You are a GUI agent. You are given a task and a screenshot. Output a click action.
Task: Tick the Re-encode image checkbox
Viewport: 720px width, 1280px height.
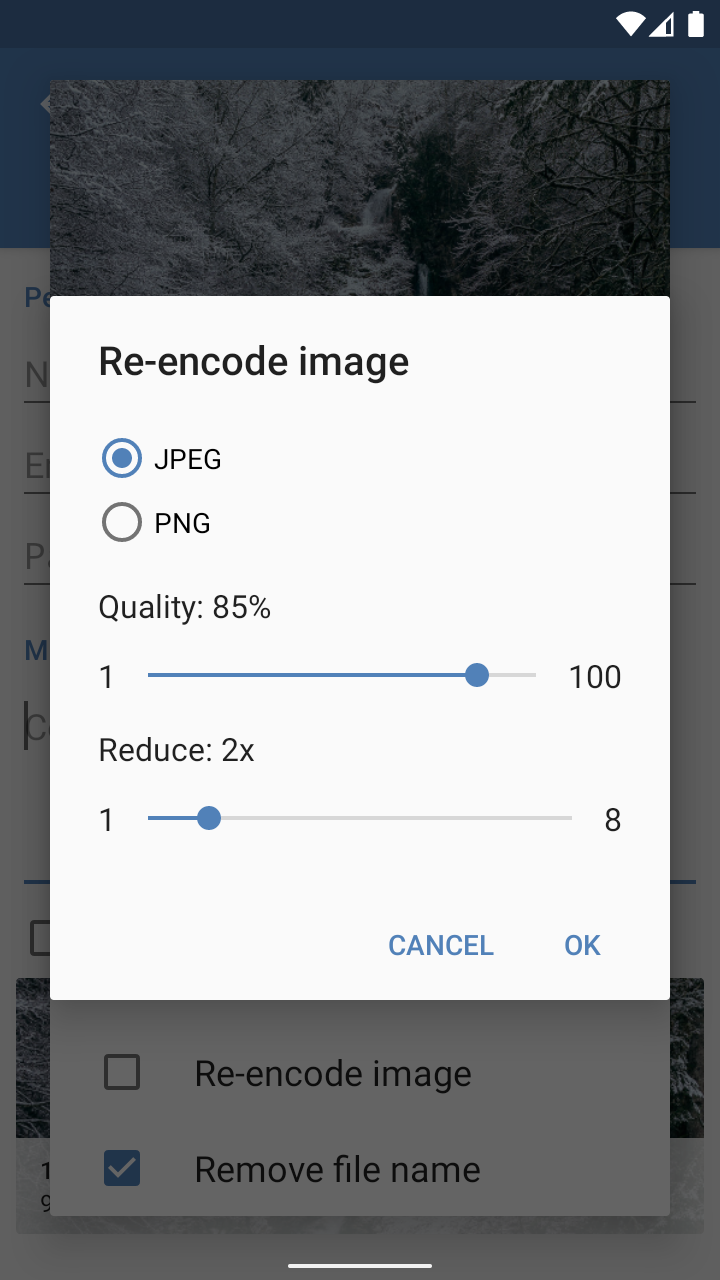[122, 1073]
